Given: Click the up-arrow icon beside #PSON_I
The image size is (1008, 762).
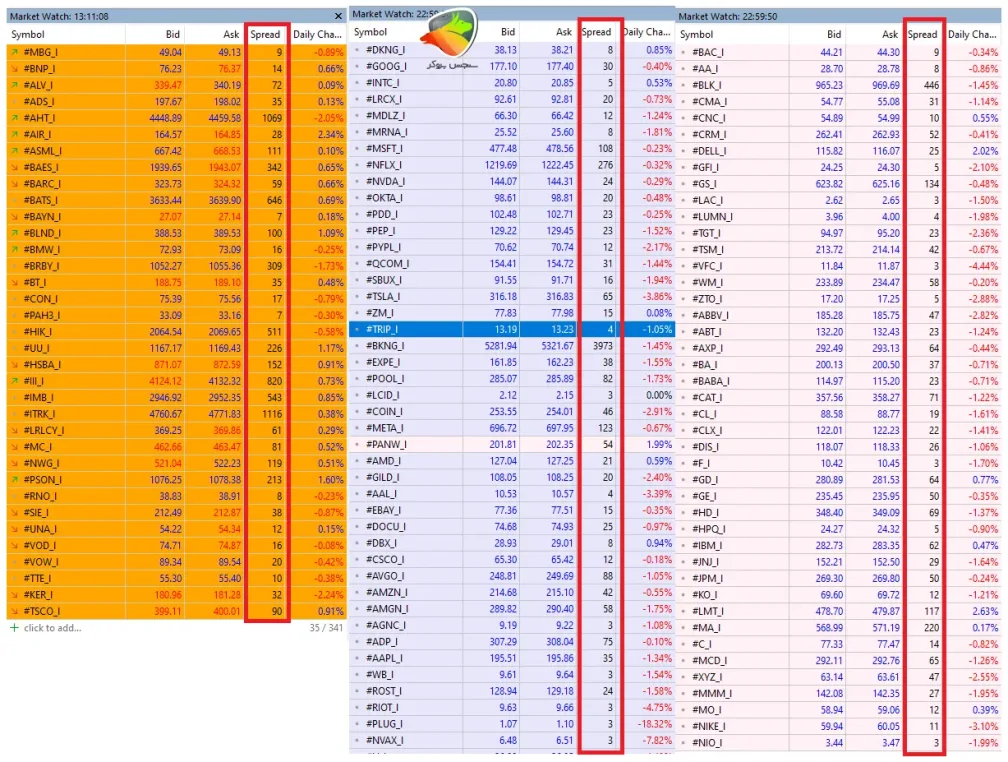Looking at the screenshot, I should (x=14, y=480).
